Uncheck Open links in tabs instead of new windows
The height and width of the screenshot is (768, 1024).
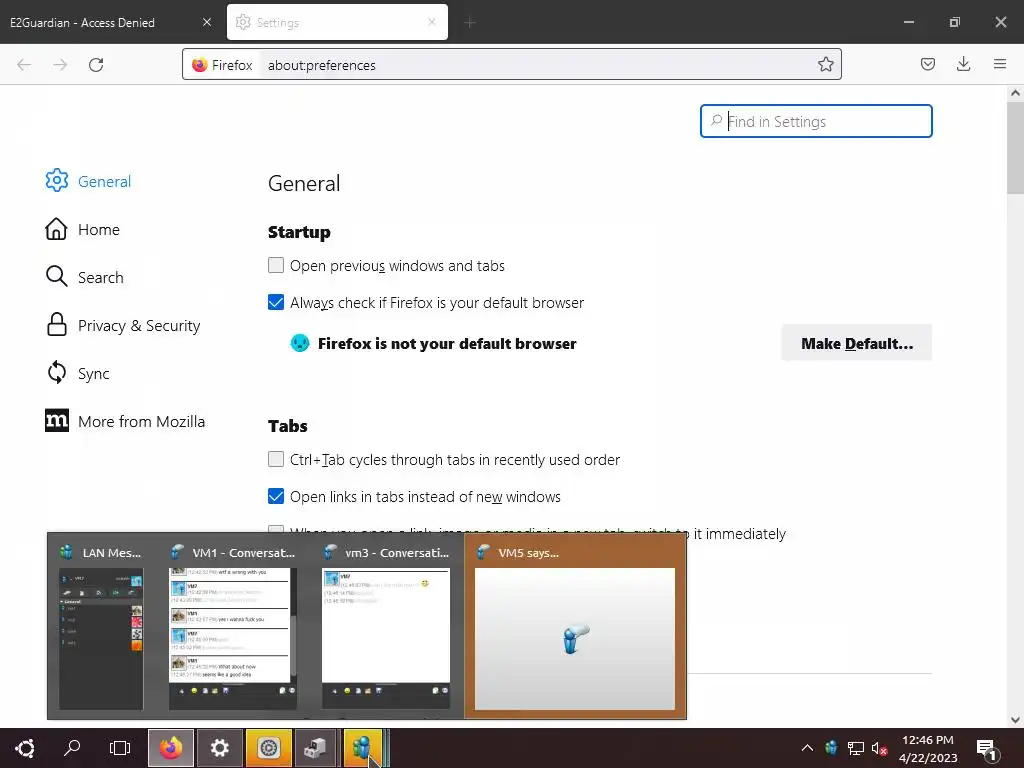pyautogui.click(x=276, y=496)
